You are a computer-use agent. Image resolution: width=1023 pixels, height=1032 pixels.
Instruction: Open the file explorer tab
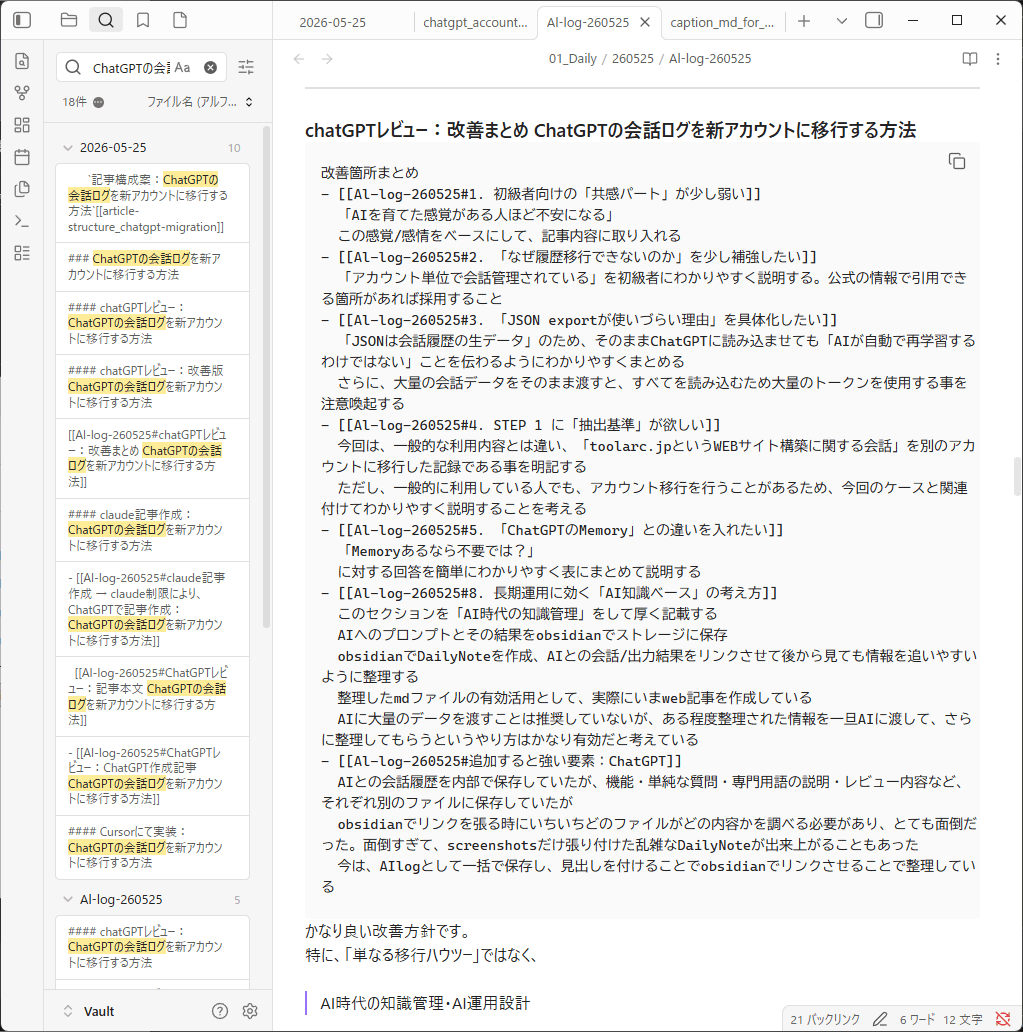point(68,20)
